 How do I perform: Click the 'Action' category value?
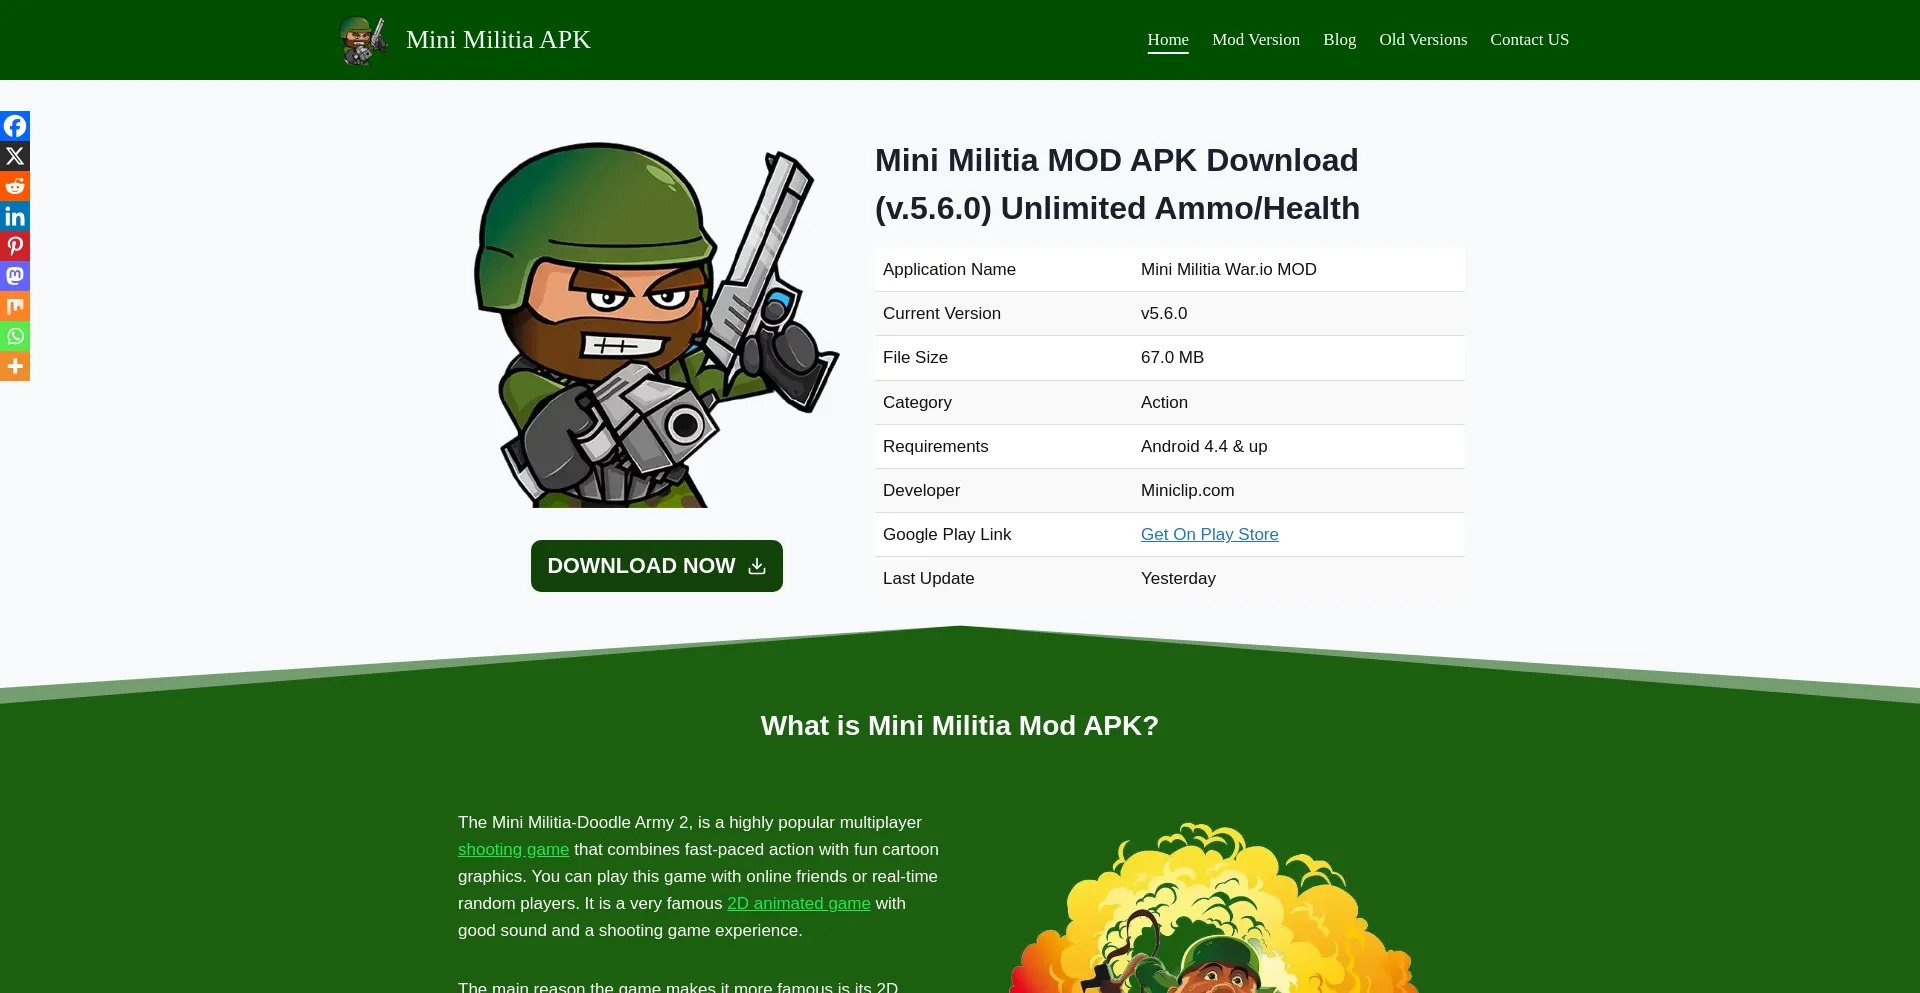point(1164,402)
